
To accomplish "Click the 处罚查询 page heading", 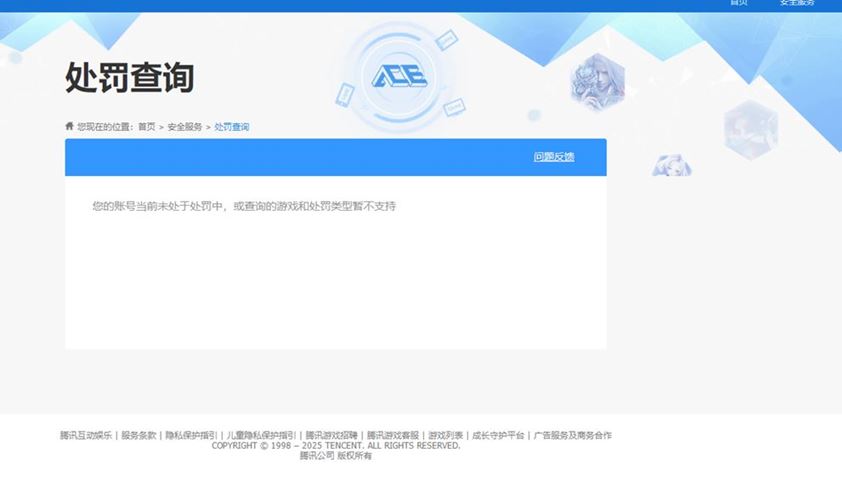I will pyautogui.click(x=129, y=78).
